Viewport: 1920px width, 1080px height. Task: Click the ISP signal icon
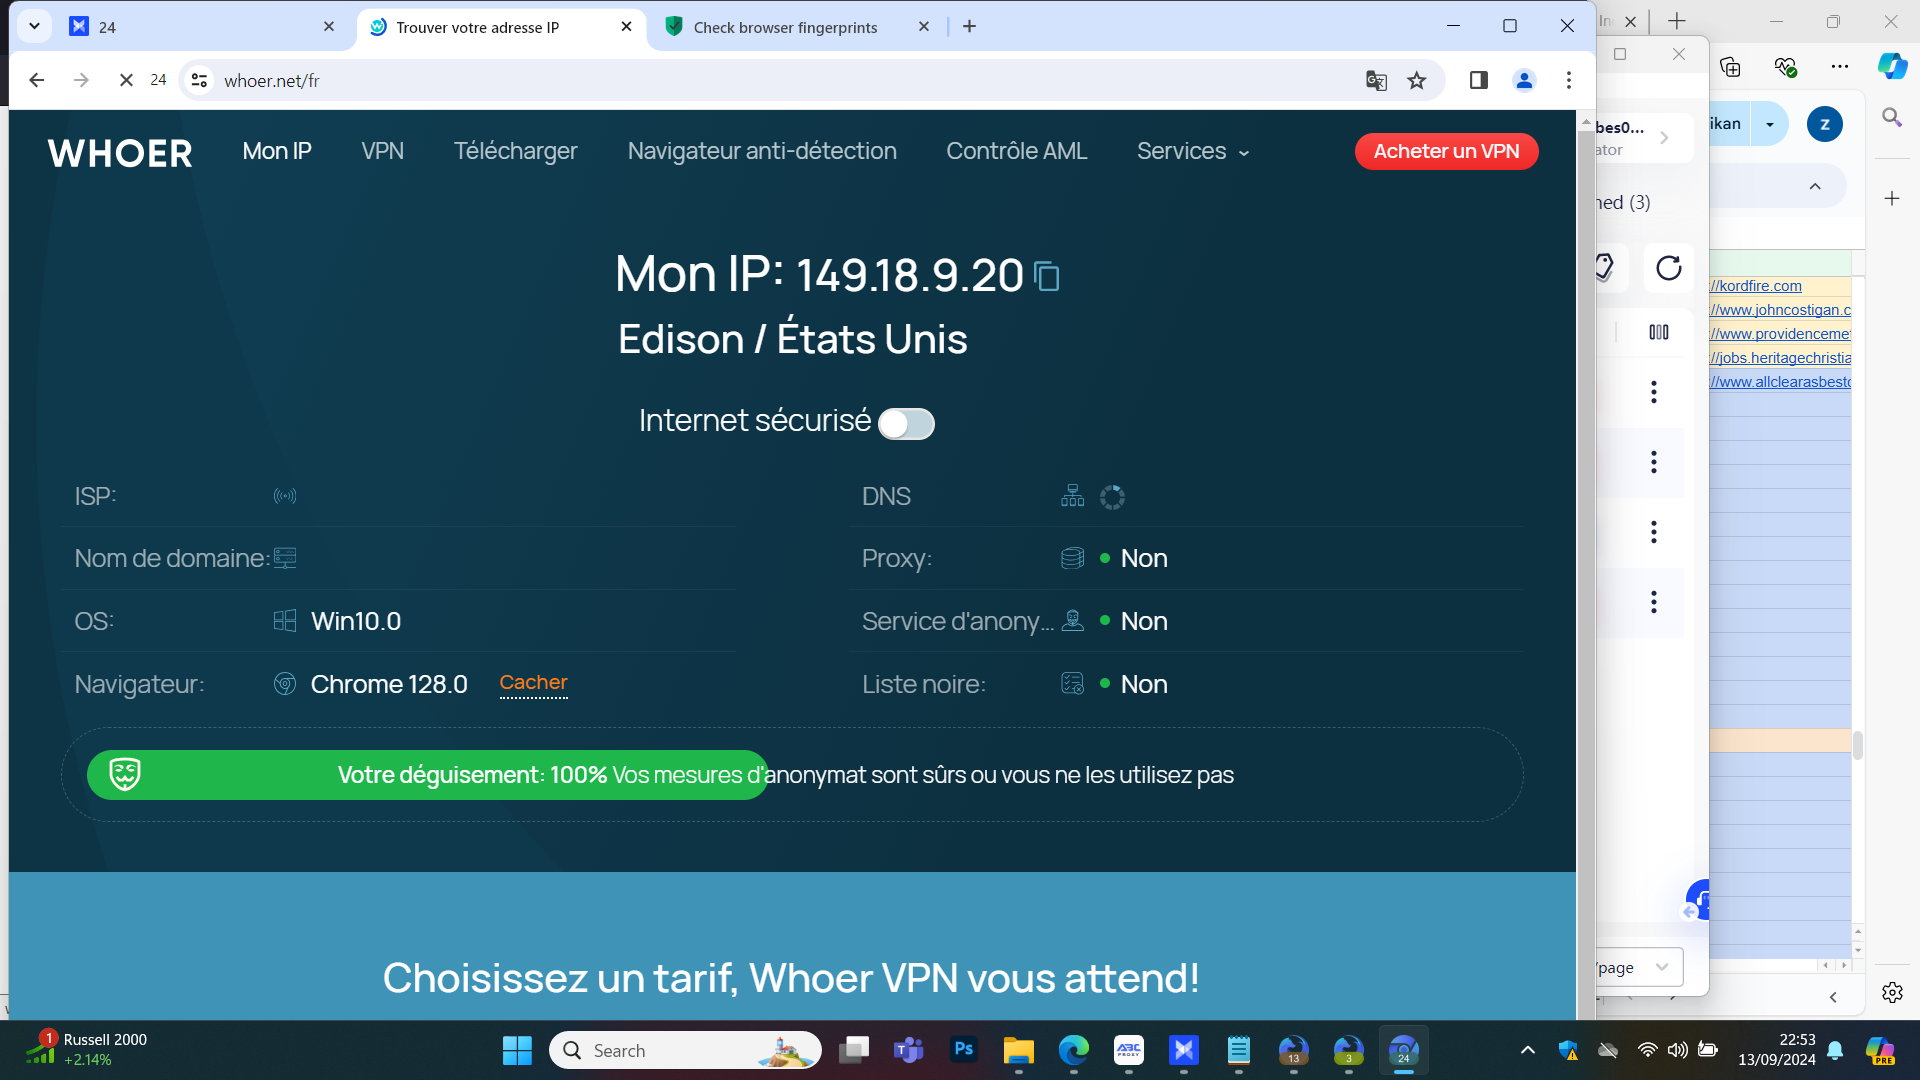click(x=285, y=496)
